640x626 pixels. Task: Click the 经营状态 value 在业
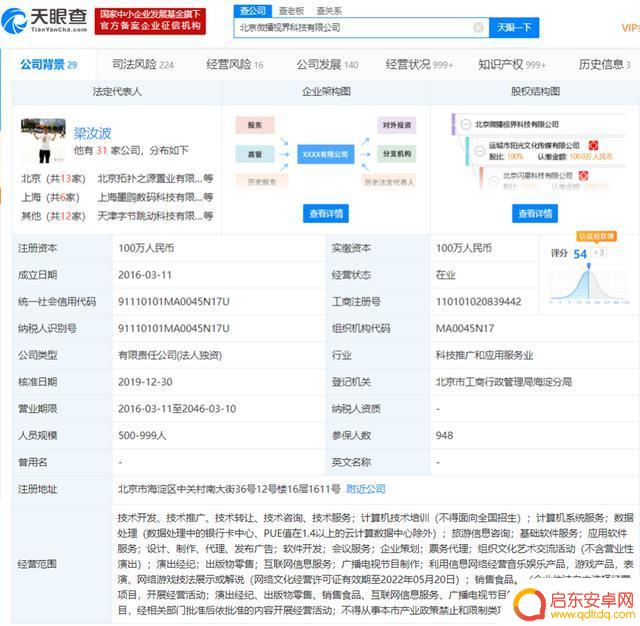tap(445, 275)
